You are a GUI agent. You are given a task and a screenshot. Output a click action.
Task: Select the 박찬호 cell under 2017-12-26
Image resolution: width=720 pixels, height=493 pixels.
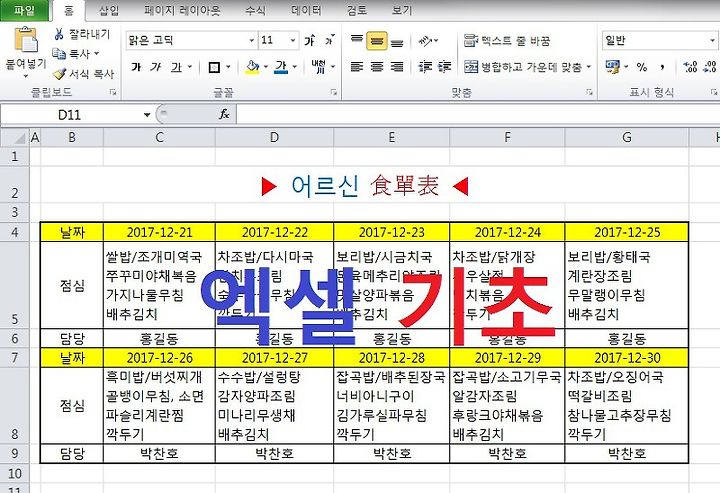[159, 454]
